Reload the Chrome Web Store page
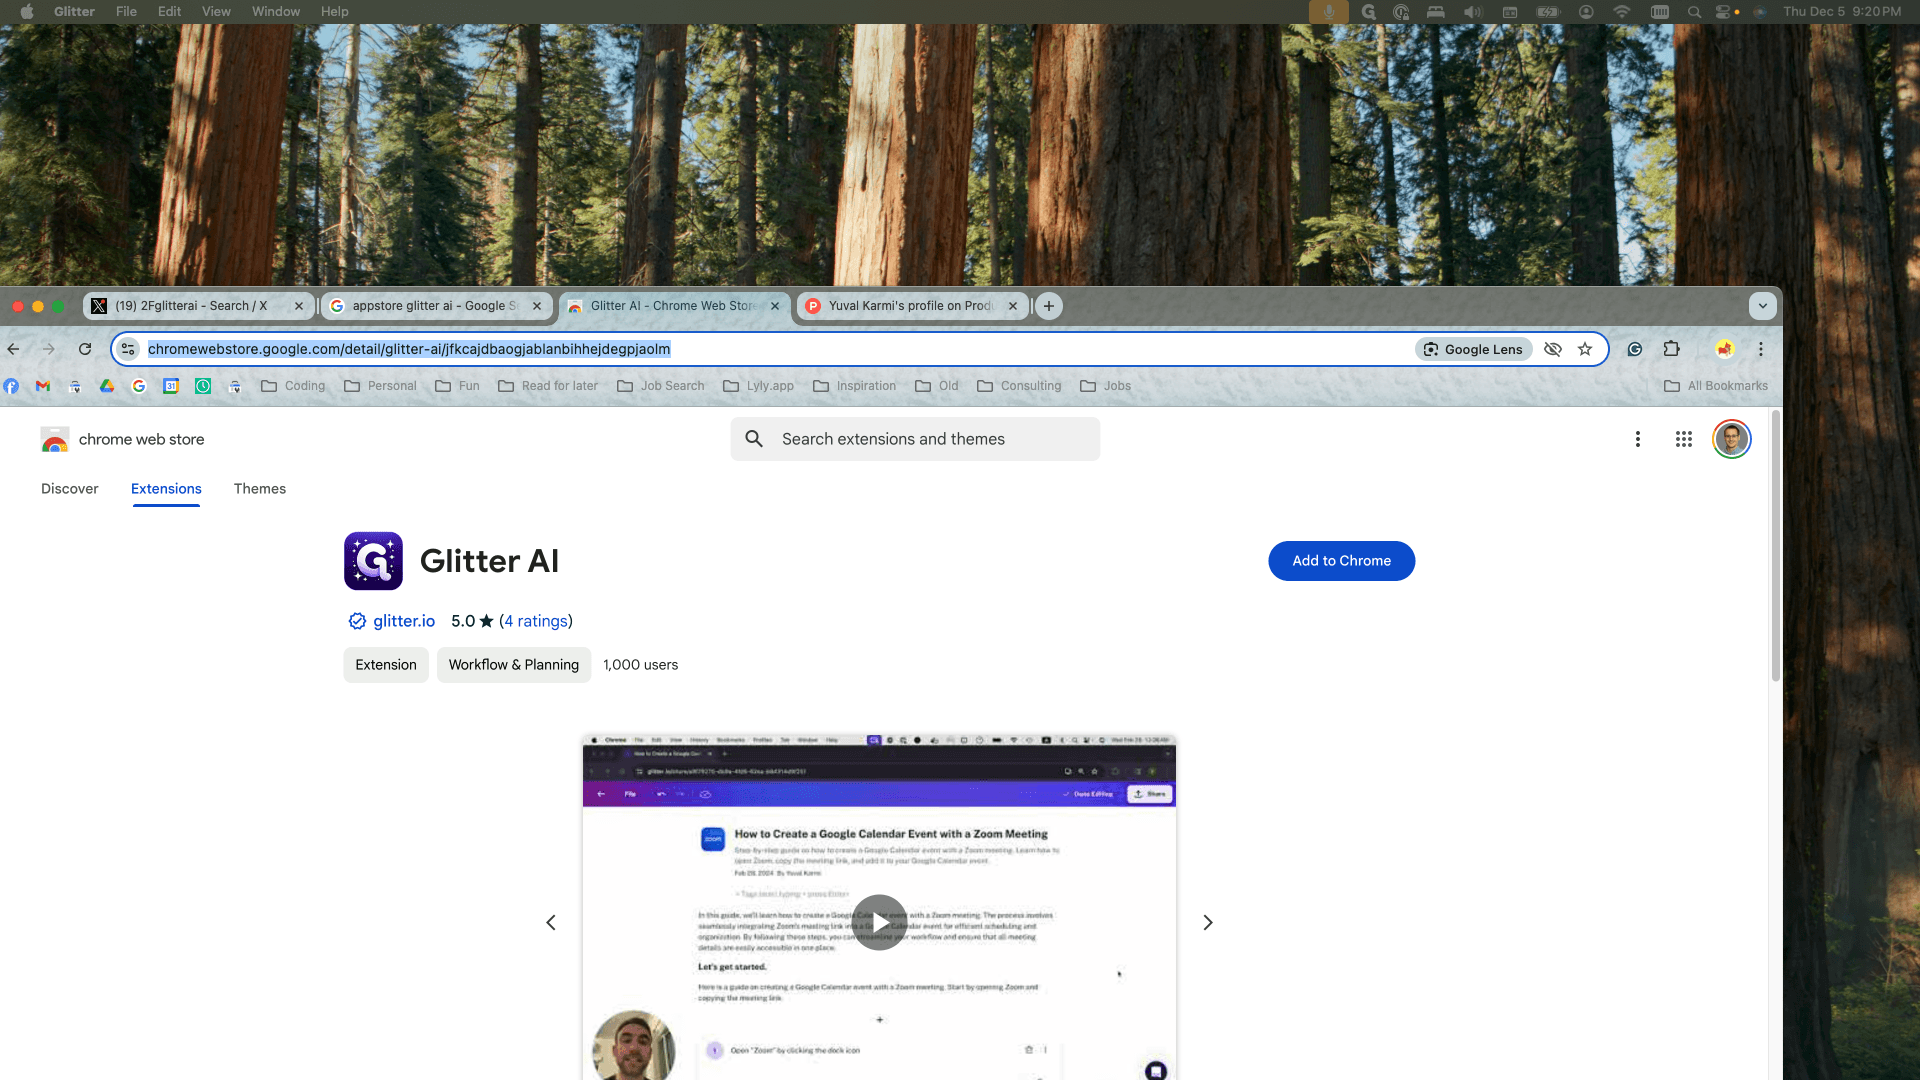This screenshot has height=1080, width=1920. pos(85,349)
